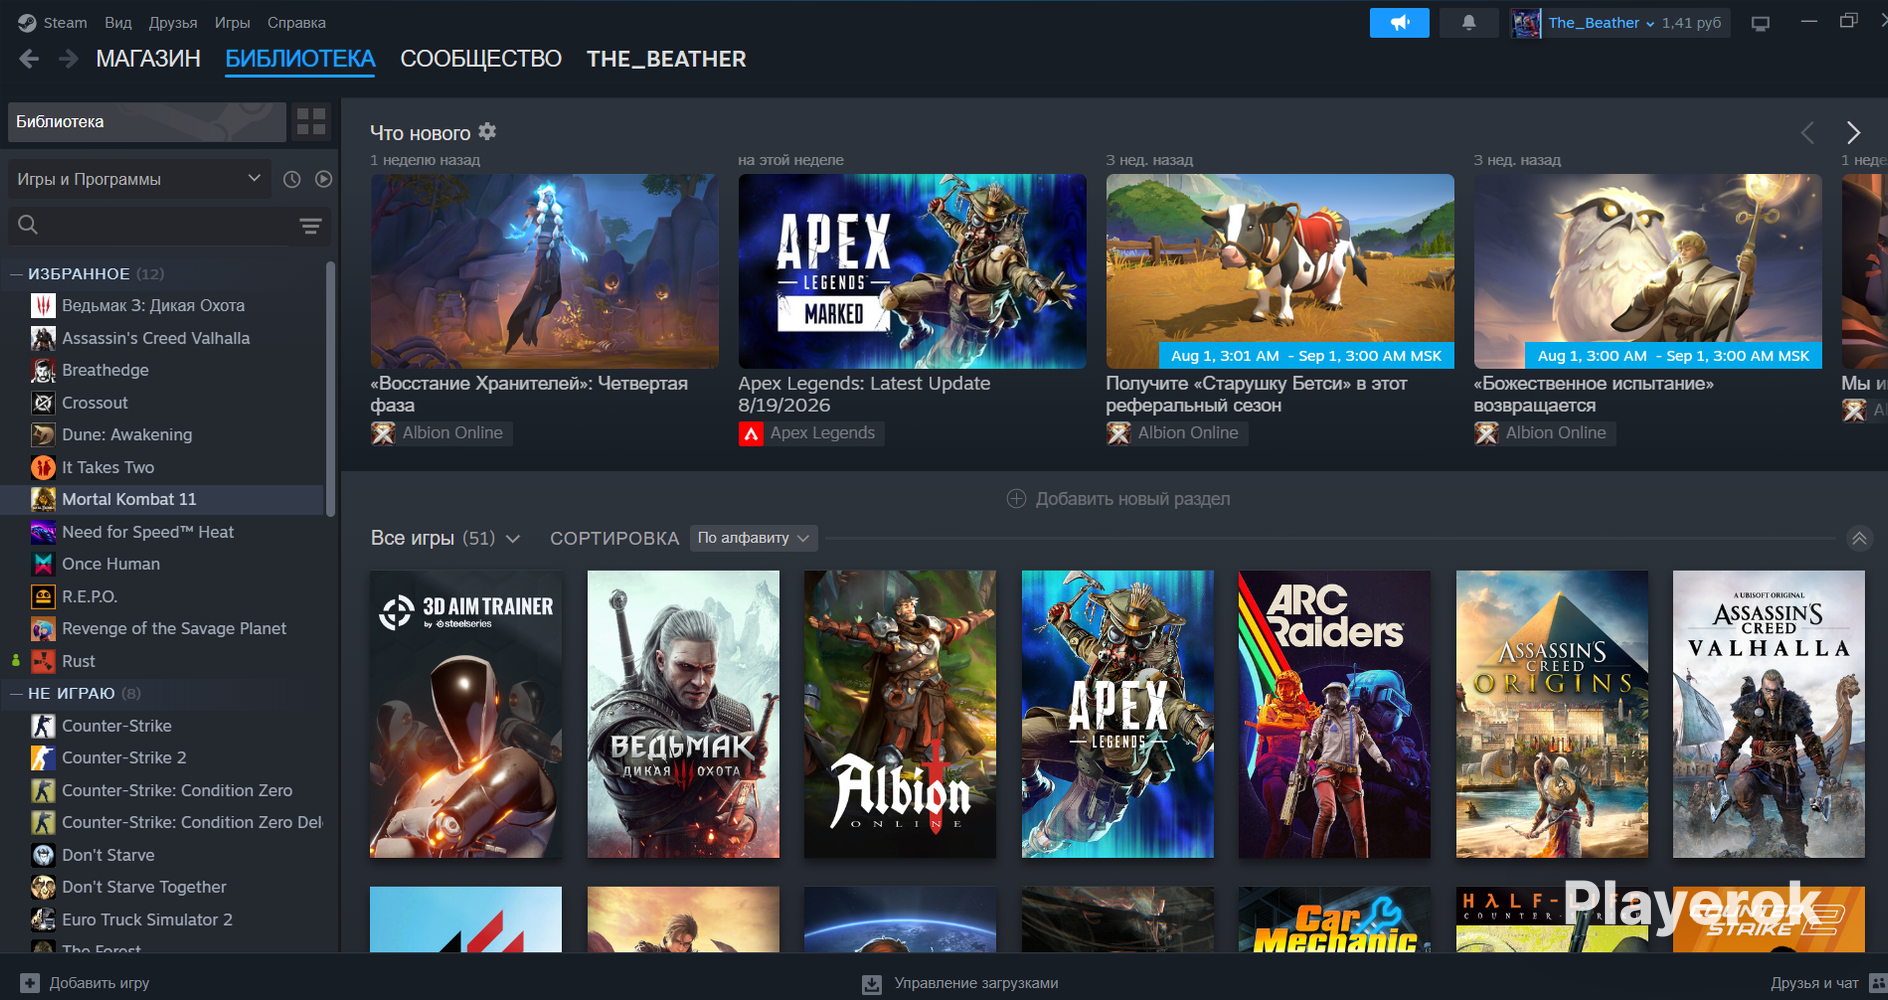Click the Don't Starve game icon
The width and height of the screenshot is (1888, 1000).
[43, 855]
